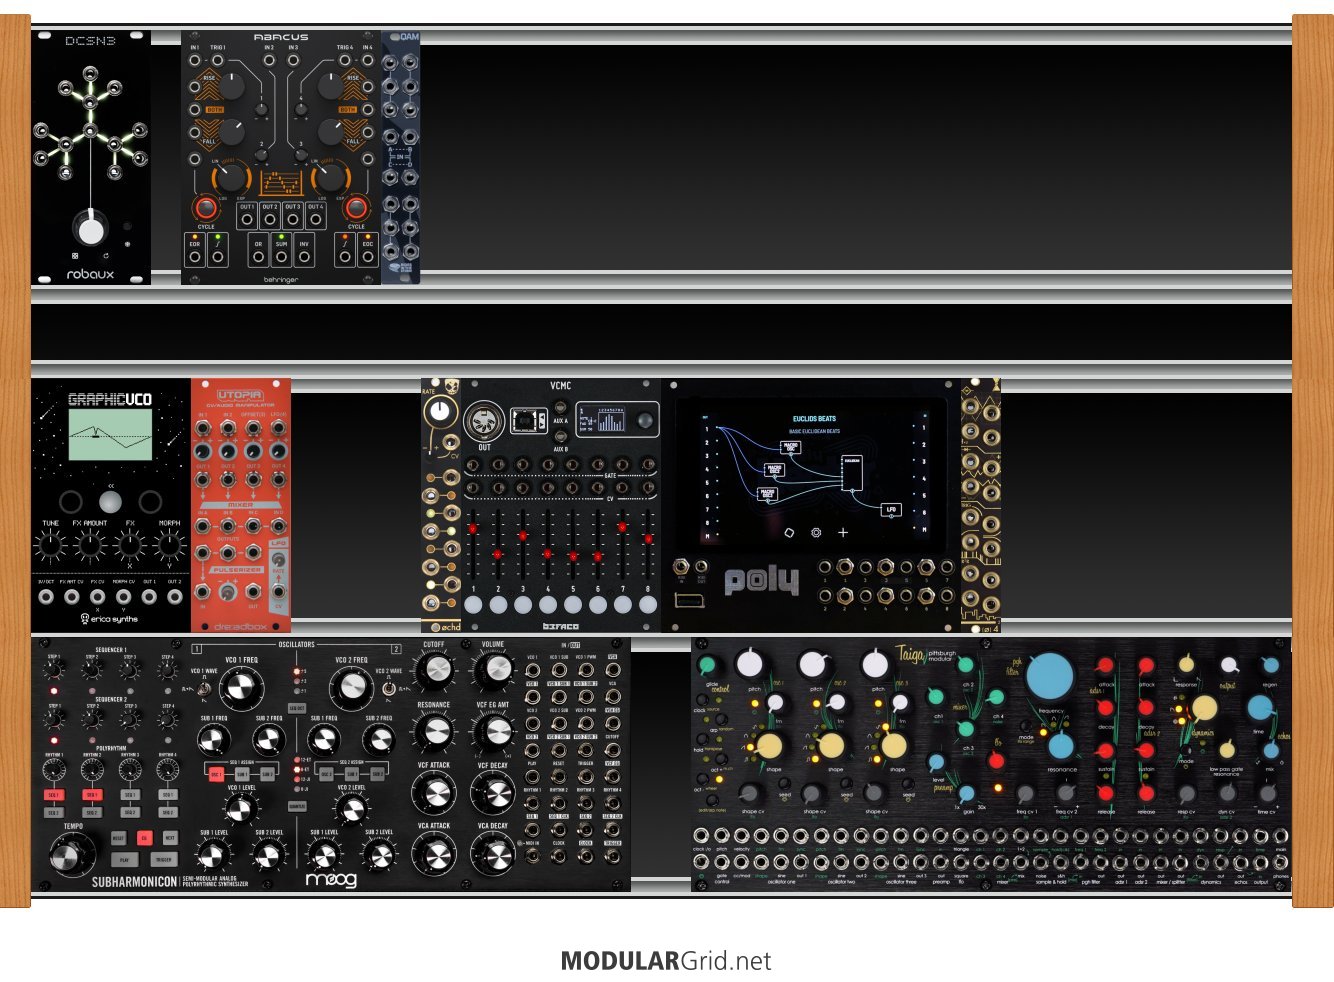Click the 1V/OCT jack on Graphic VCO

point(46,597)
